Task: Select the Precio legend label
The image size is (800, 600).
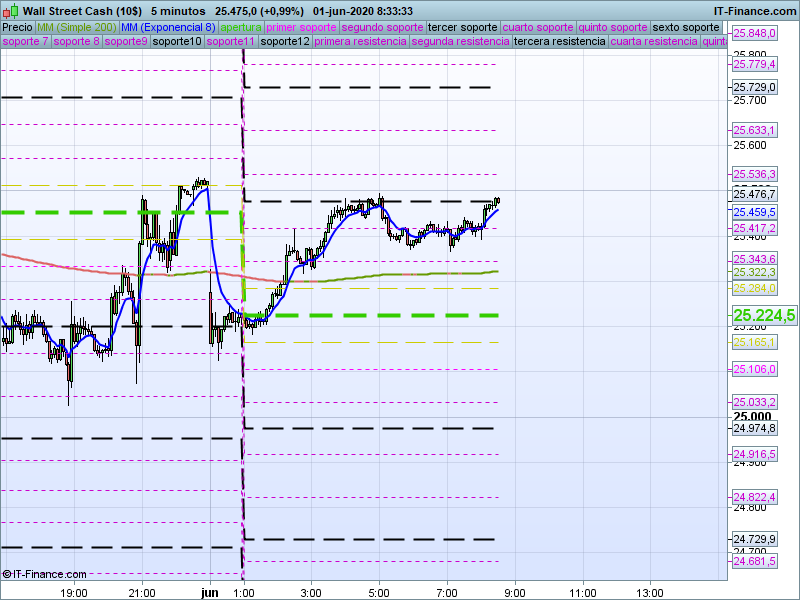Action: tap(17, 28)
